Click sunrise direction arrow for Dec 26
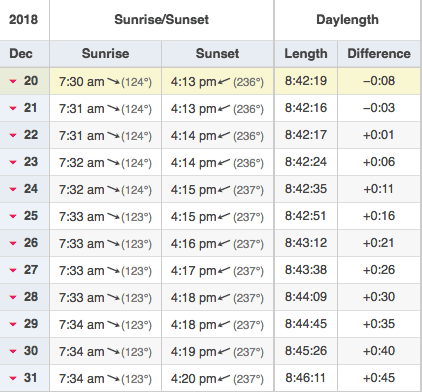Screen dimensions: 422x392 pyautogui.click(x=113, y=244)
